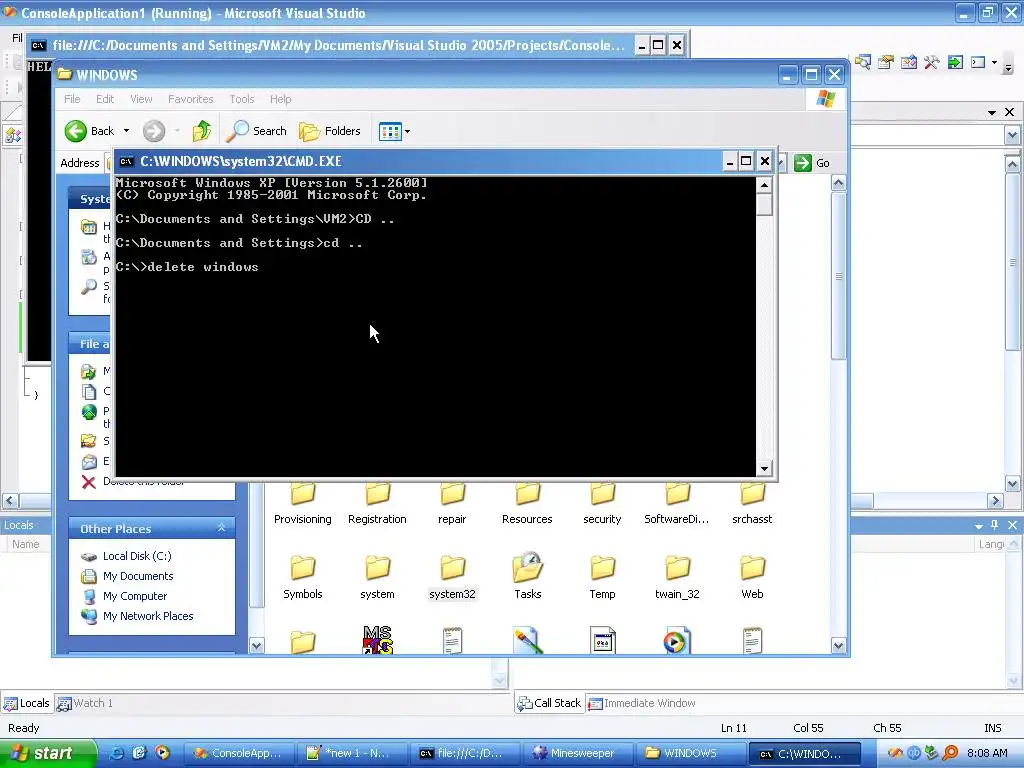Click Visual Studio hammer and wrench toolbox icon
The width and height of the screenshot is (1024, 768).
[931, 62]
